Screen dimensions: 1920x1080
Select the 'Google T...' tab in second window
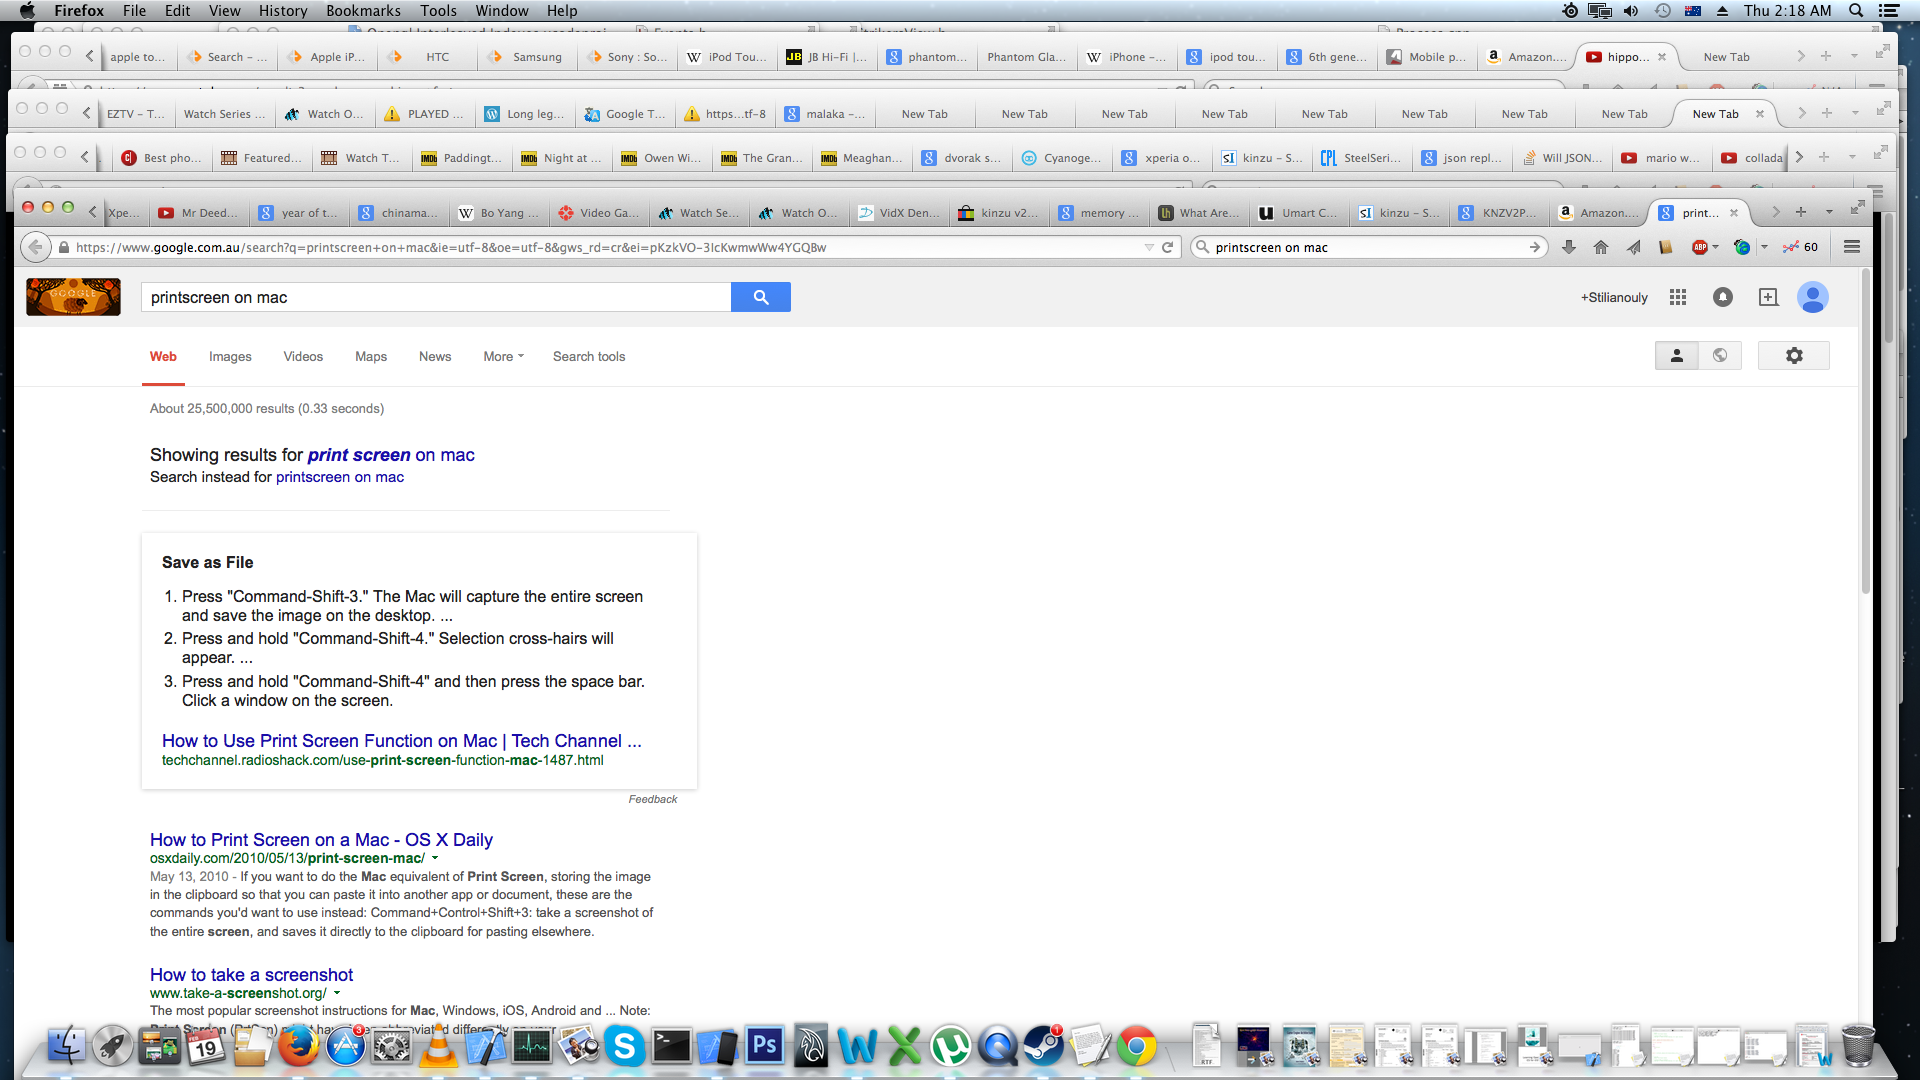click(x=625, y=114)
